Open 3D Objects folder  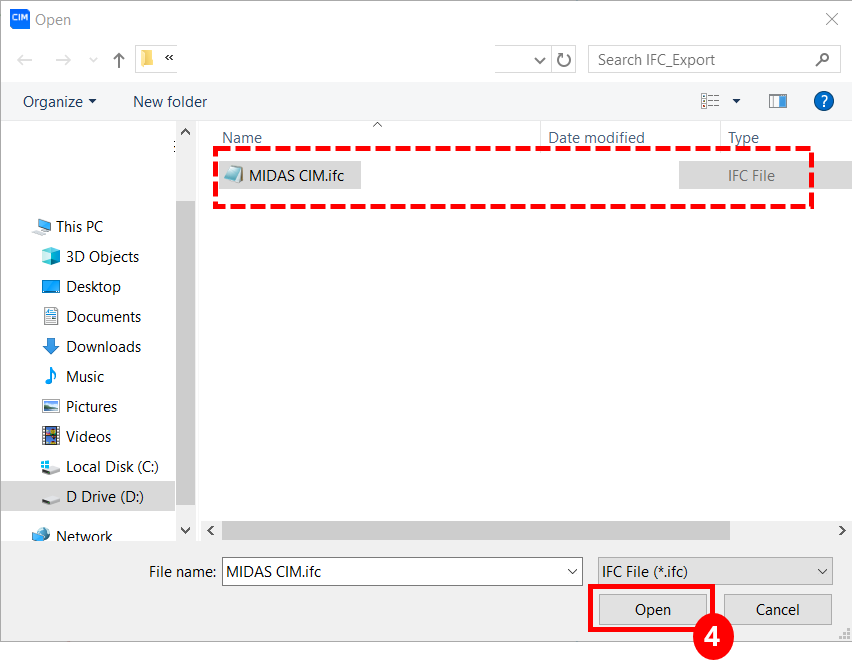tap(103, 256)
